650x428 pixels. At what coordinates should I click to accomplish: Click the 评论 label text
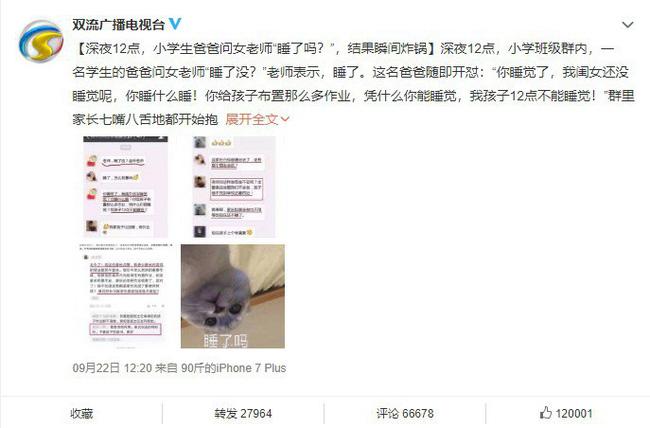pos(387,413)
